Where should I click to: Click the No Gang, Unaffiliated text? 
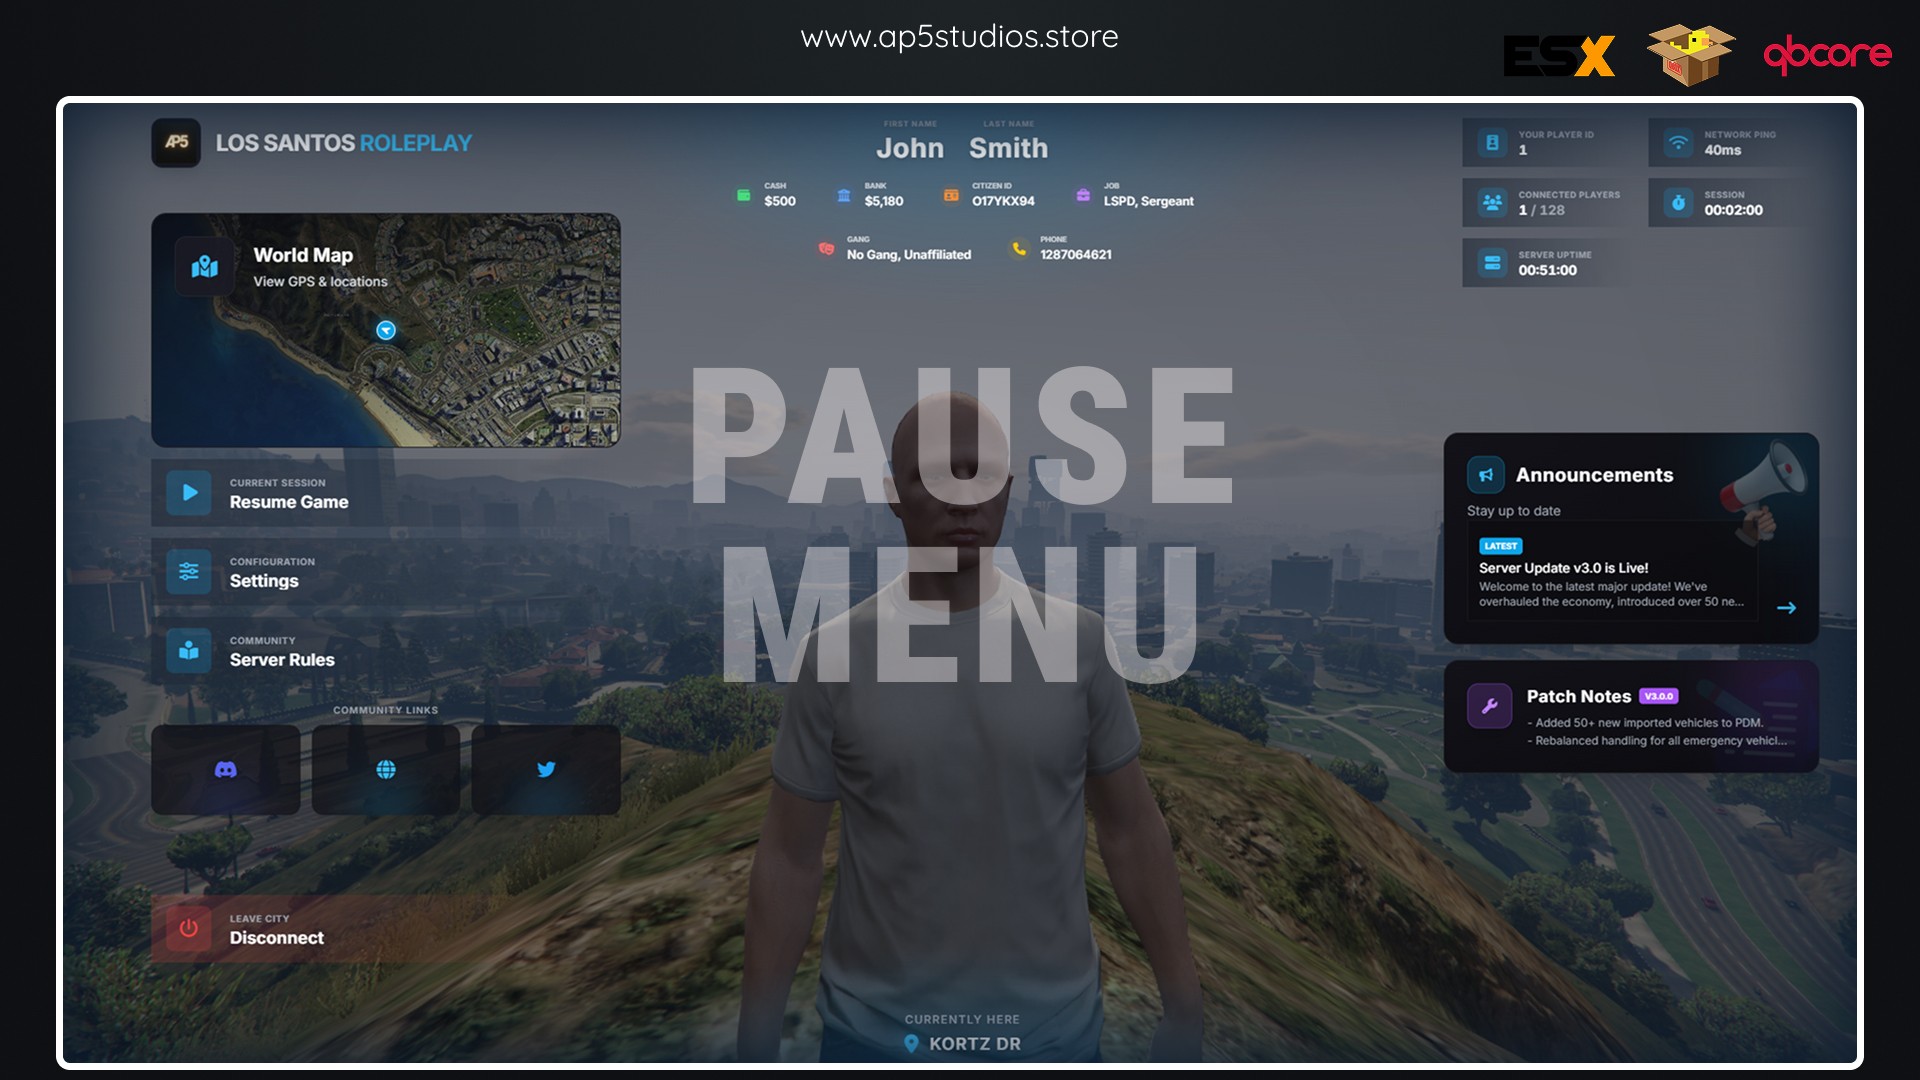coord(909,255)
